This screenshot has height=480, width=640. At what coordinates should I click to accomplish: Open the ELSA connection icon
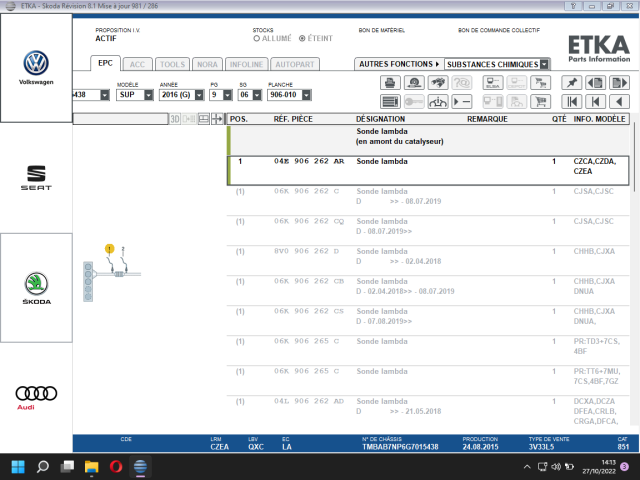(x=493, y=83)
